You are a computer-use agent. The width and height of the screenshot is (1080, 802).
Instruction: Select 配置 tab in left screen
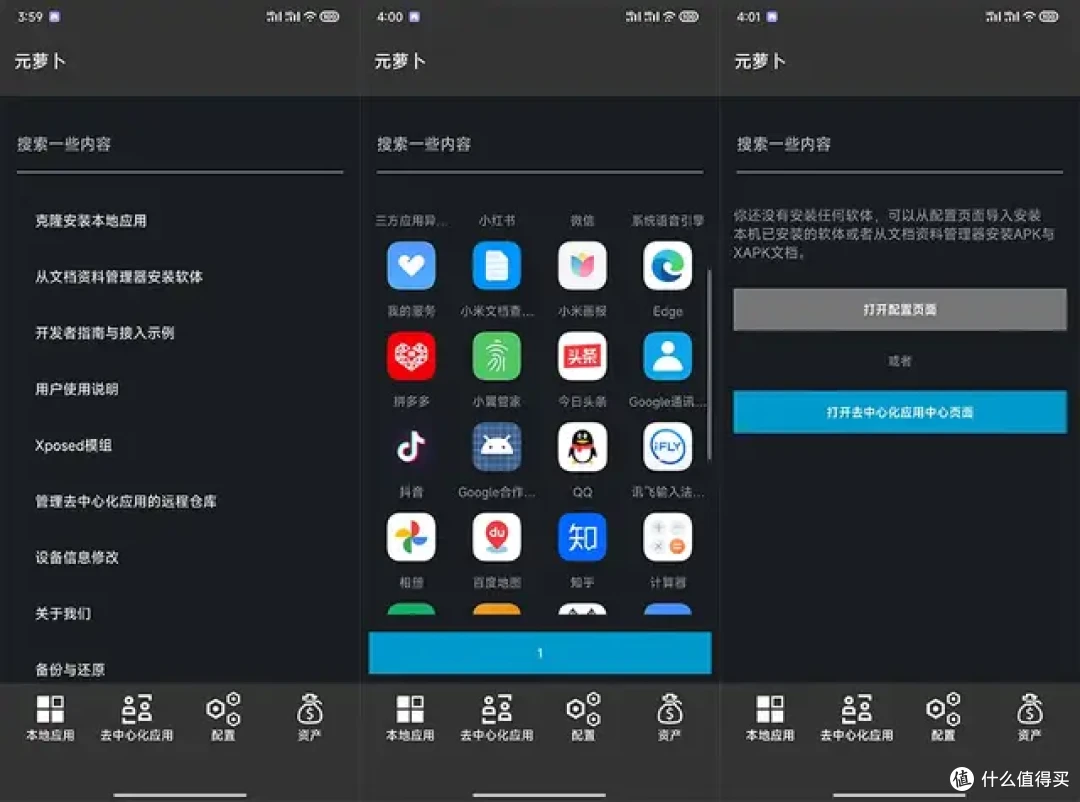pos(223,718)
